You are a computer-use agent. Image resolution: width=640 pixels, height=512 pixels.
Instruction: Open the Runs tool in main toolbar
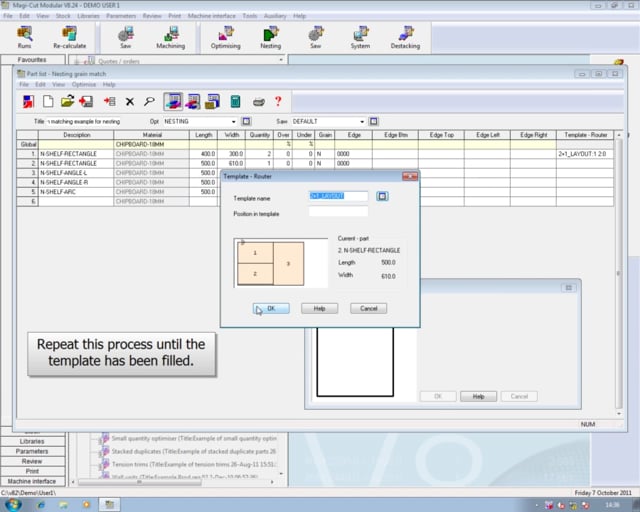tap(24, 37)
